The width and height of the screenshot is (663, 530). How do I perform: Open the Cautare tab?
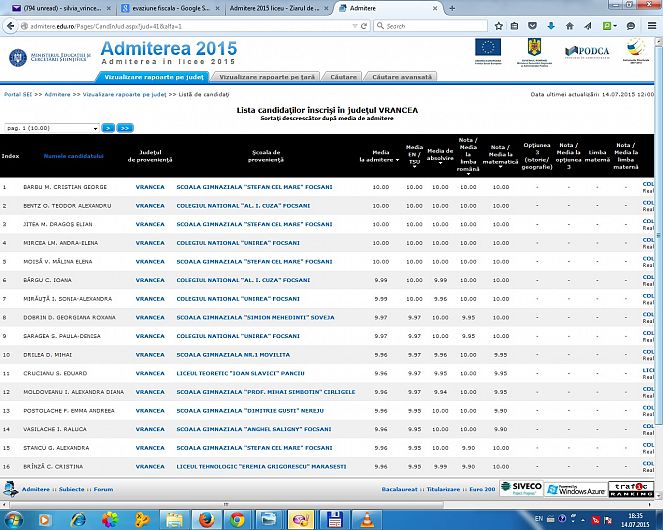[343, 77]
